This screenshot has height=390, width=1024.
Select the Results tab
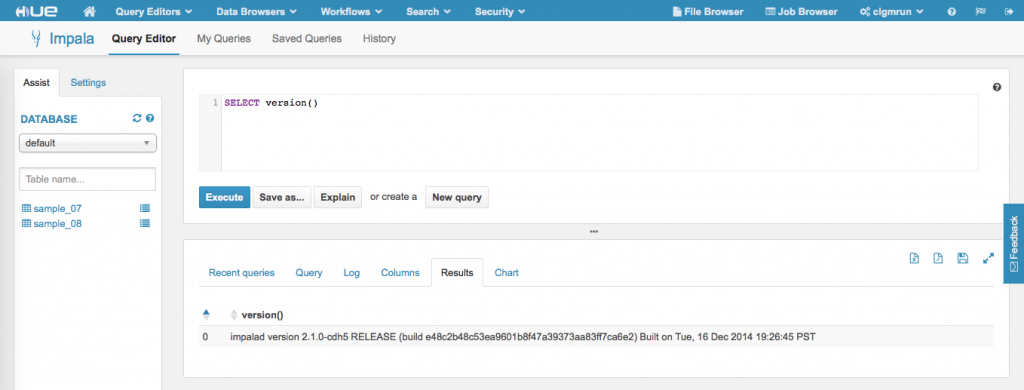[457, 272]
